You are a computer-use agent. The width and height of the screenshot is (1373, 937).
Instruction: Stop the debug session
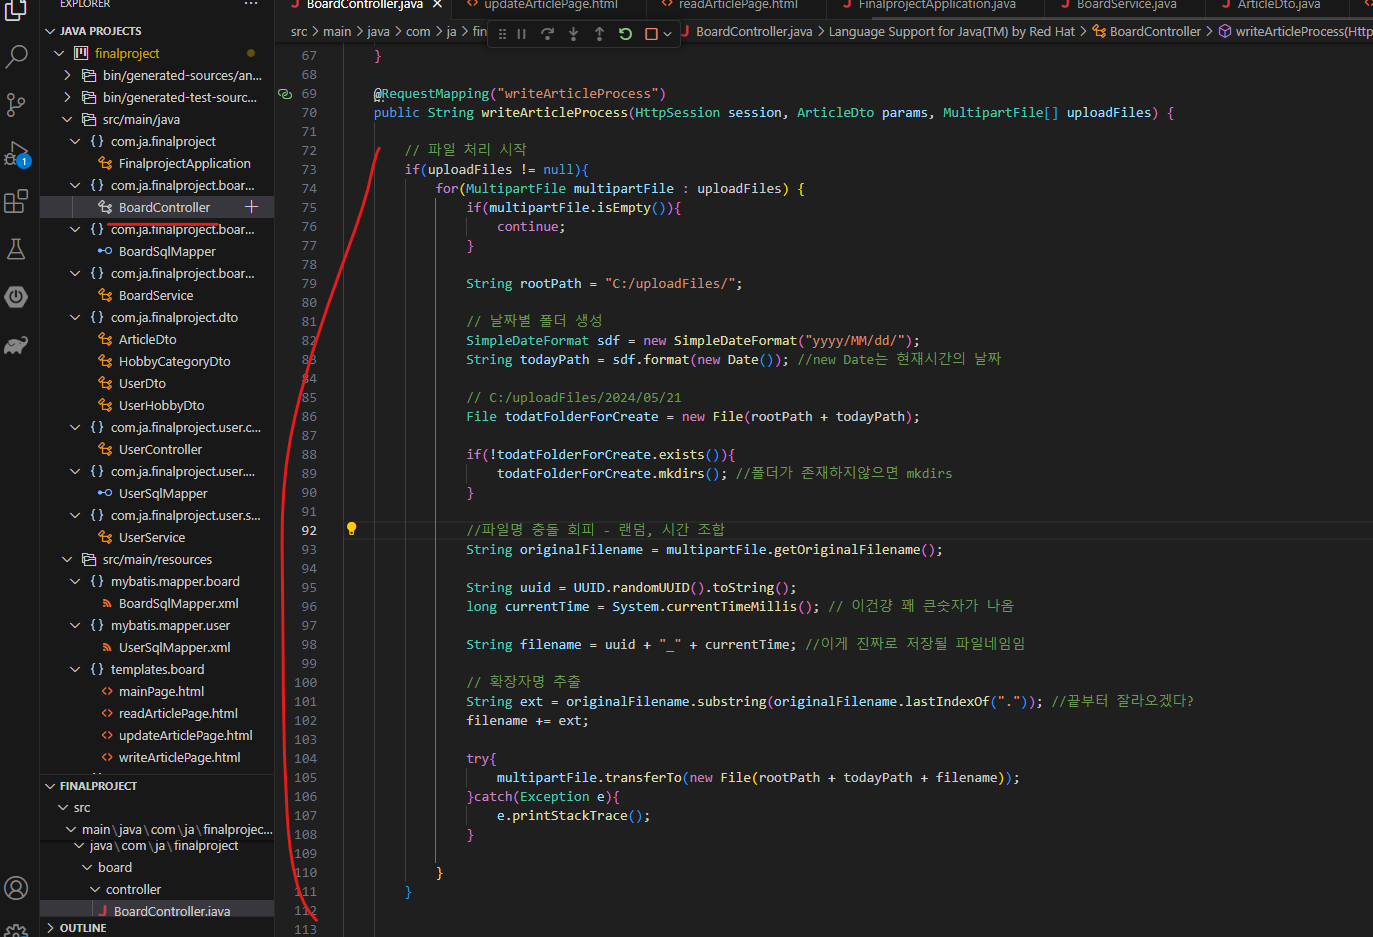651,34
